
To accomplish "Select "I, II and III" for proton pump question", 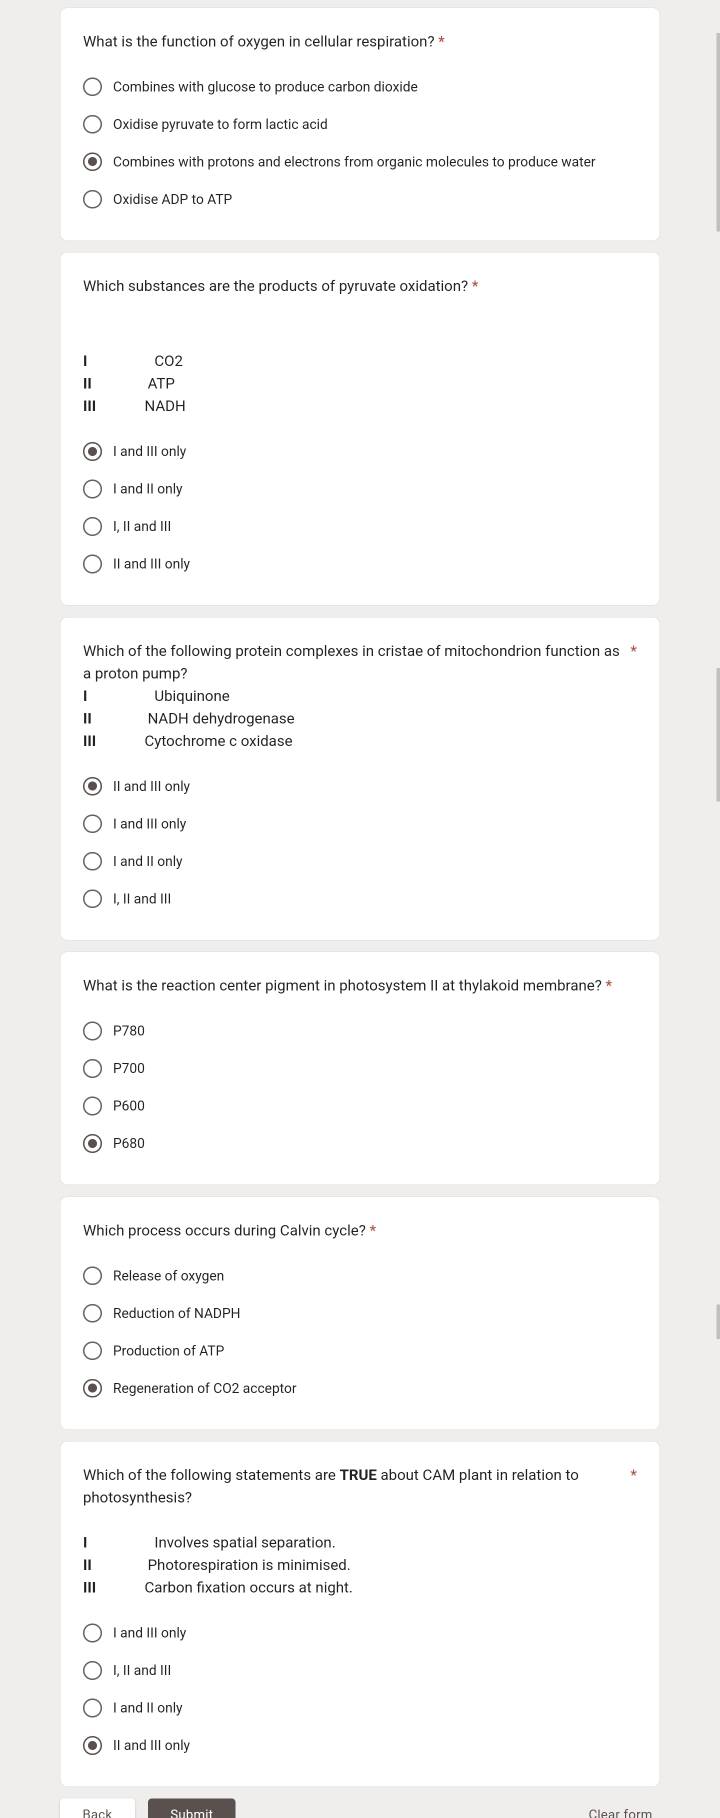I will (92, 898).
